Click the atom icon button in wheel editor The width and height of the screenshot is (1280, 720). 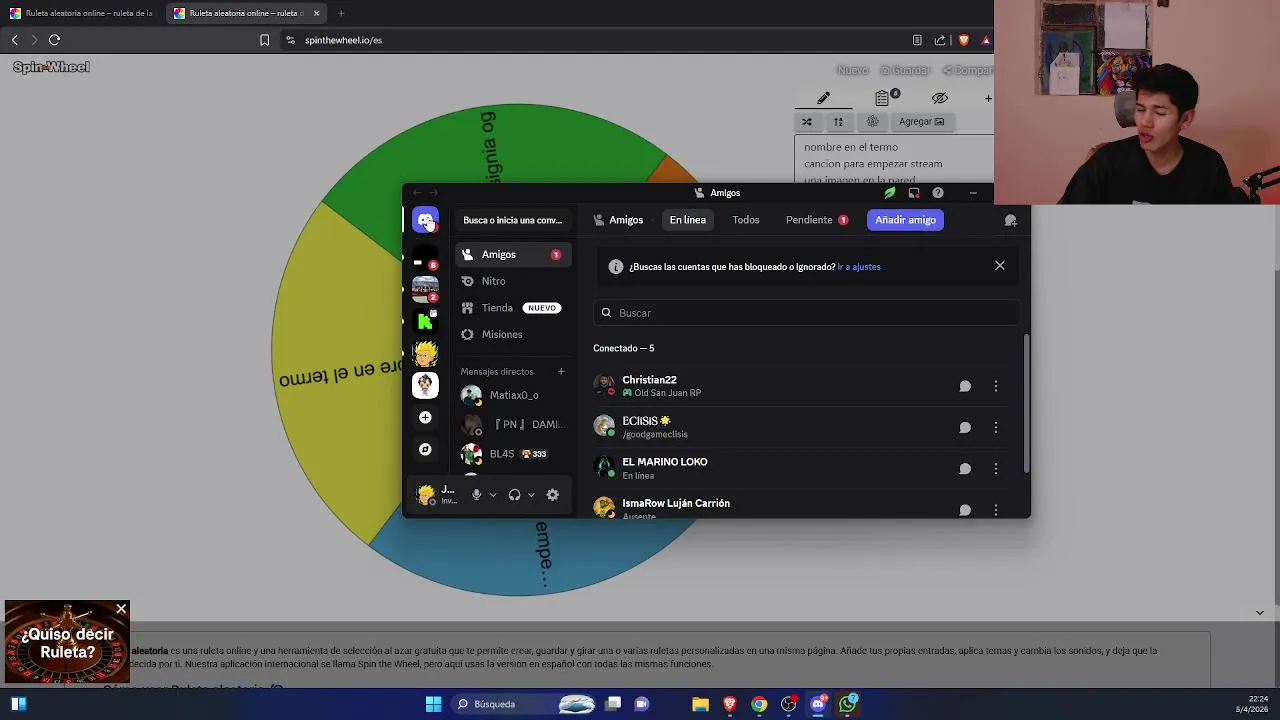point(872,122)
